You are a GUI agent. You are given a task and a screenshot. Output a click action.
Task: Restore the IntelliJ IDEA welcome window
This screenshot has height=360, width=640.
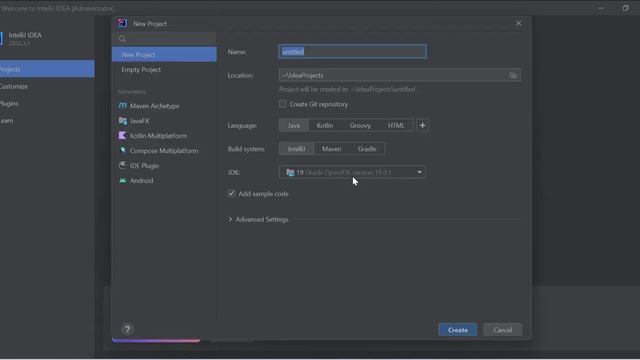coord(625,8)
